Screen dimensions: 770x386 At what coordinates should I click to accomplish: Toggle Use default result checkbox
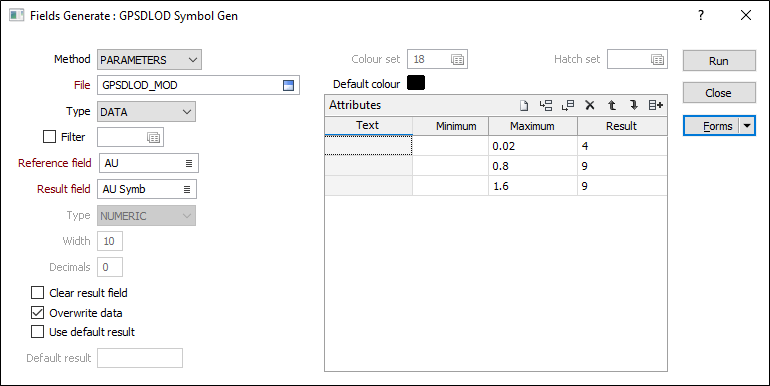pyautogui.click(x=37, y=332)
